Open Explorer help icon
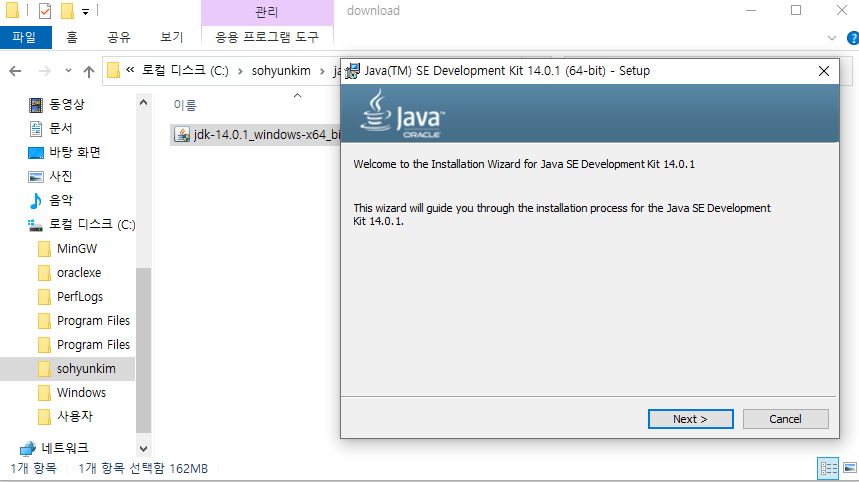859x482 pixels. 852,38
